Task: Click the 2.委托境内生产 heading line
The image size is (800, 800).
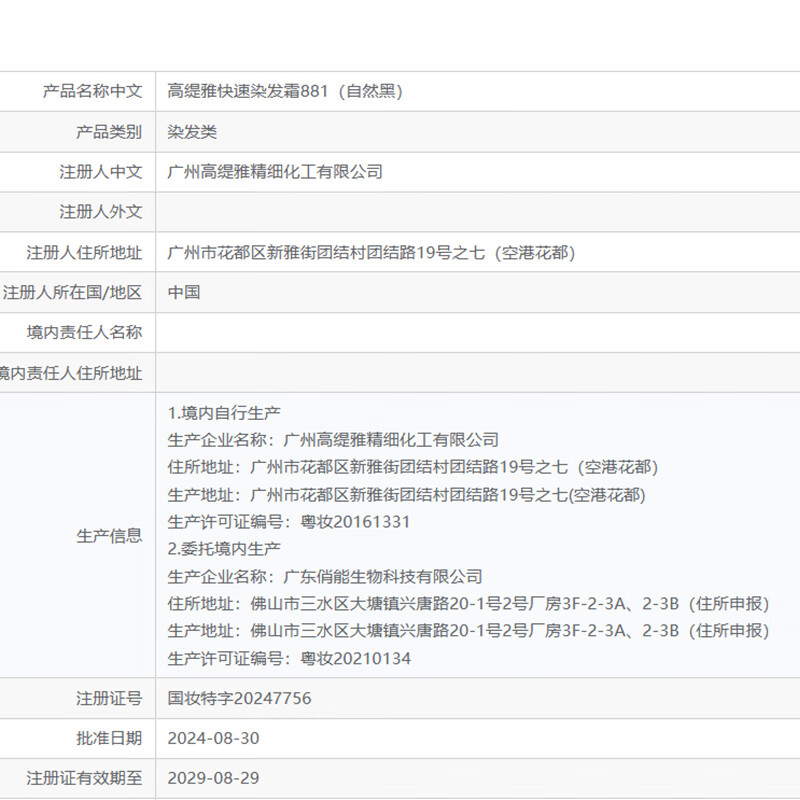Action: coord(224,549)
